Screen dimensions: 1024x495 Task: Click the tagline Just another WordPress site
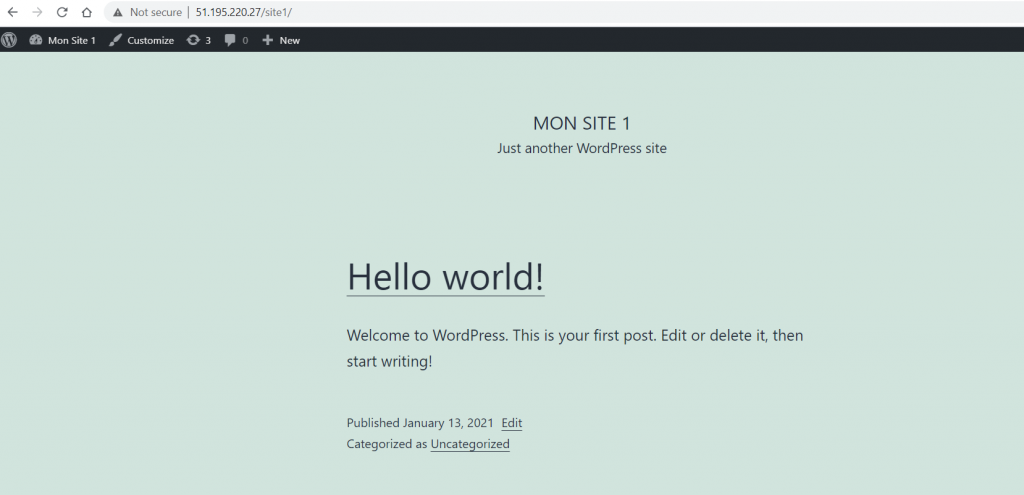coord(582,148)
